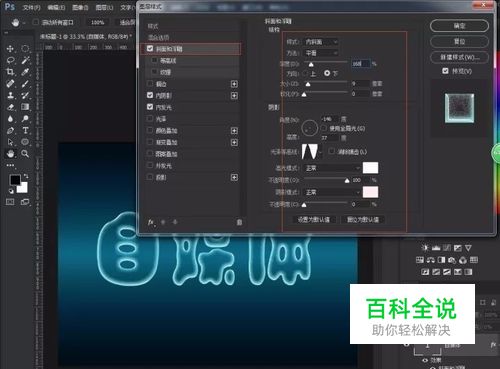Enable 使用全局光 (Use Global Light)
Viewport: 500px width, 369px height.
tap(324, 128)
